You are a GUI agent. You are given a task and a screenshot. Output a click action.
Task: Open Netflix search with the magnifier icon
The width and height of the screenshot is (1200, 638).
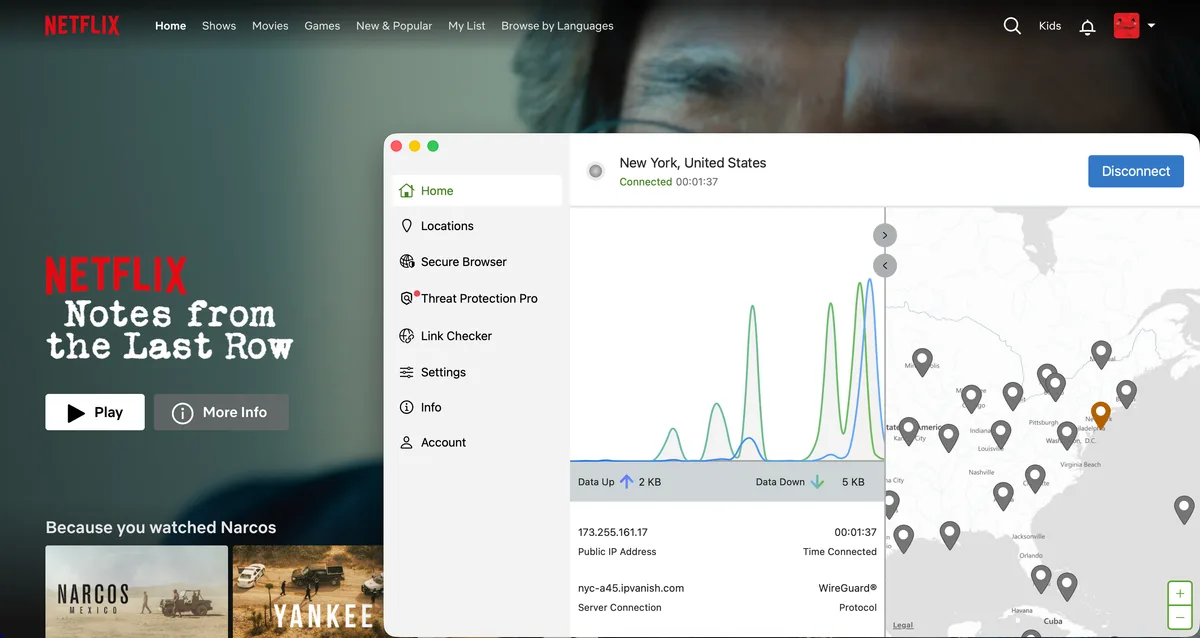[1012, 26]
